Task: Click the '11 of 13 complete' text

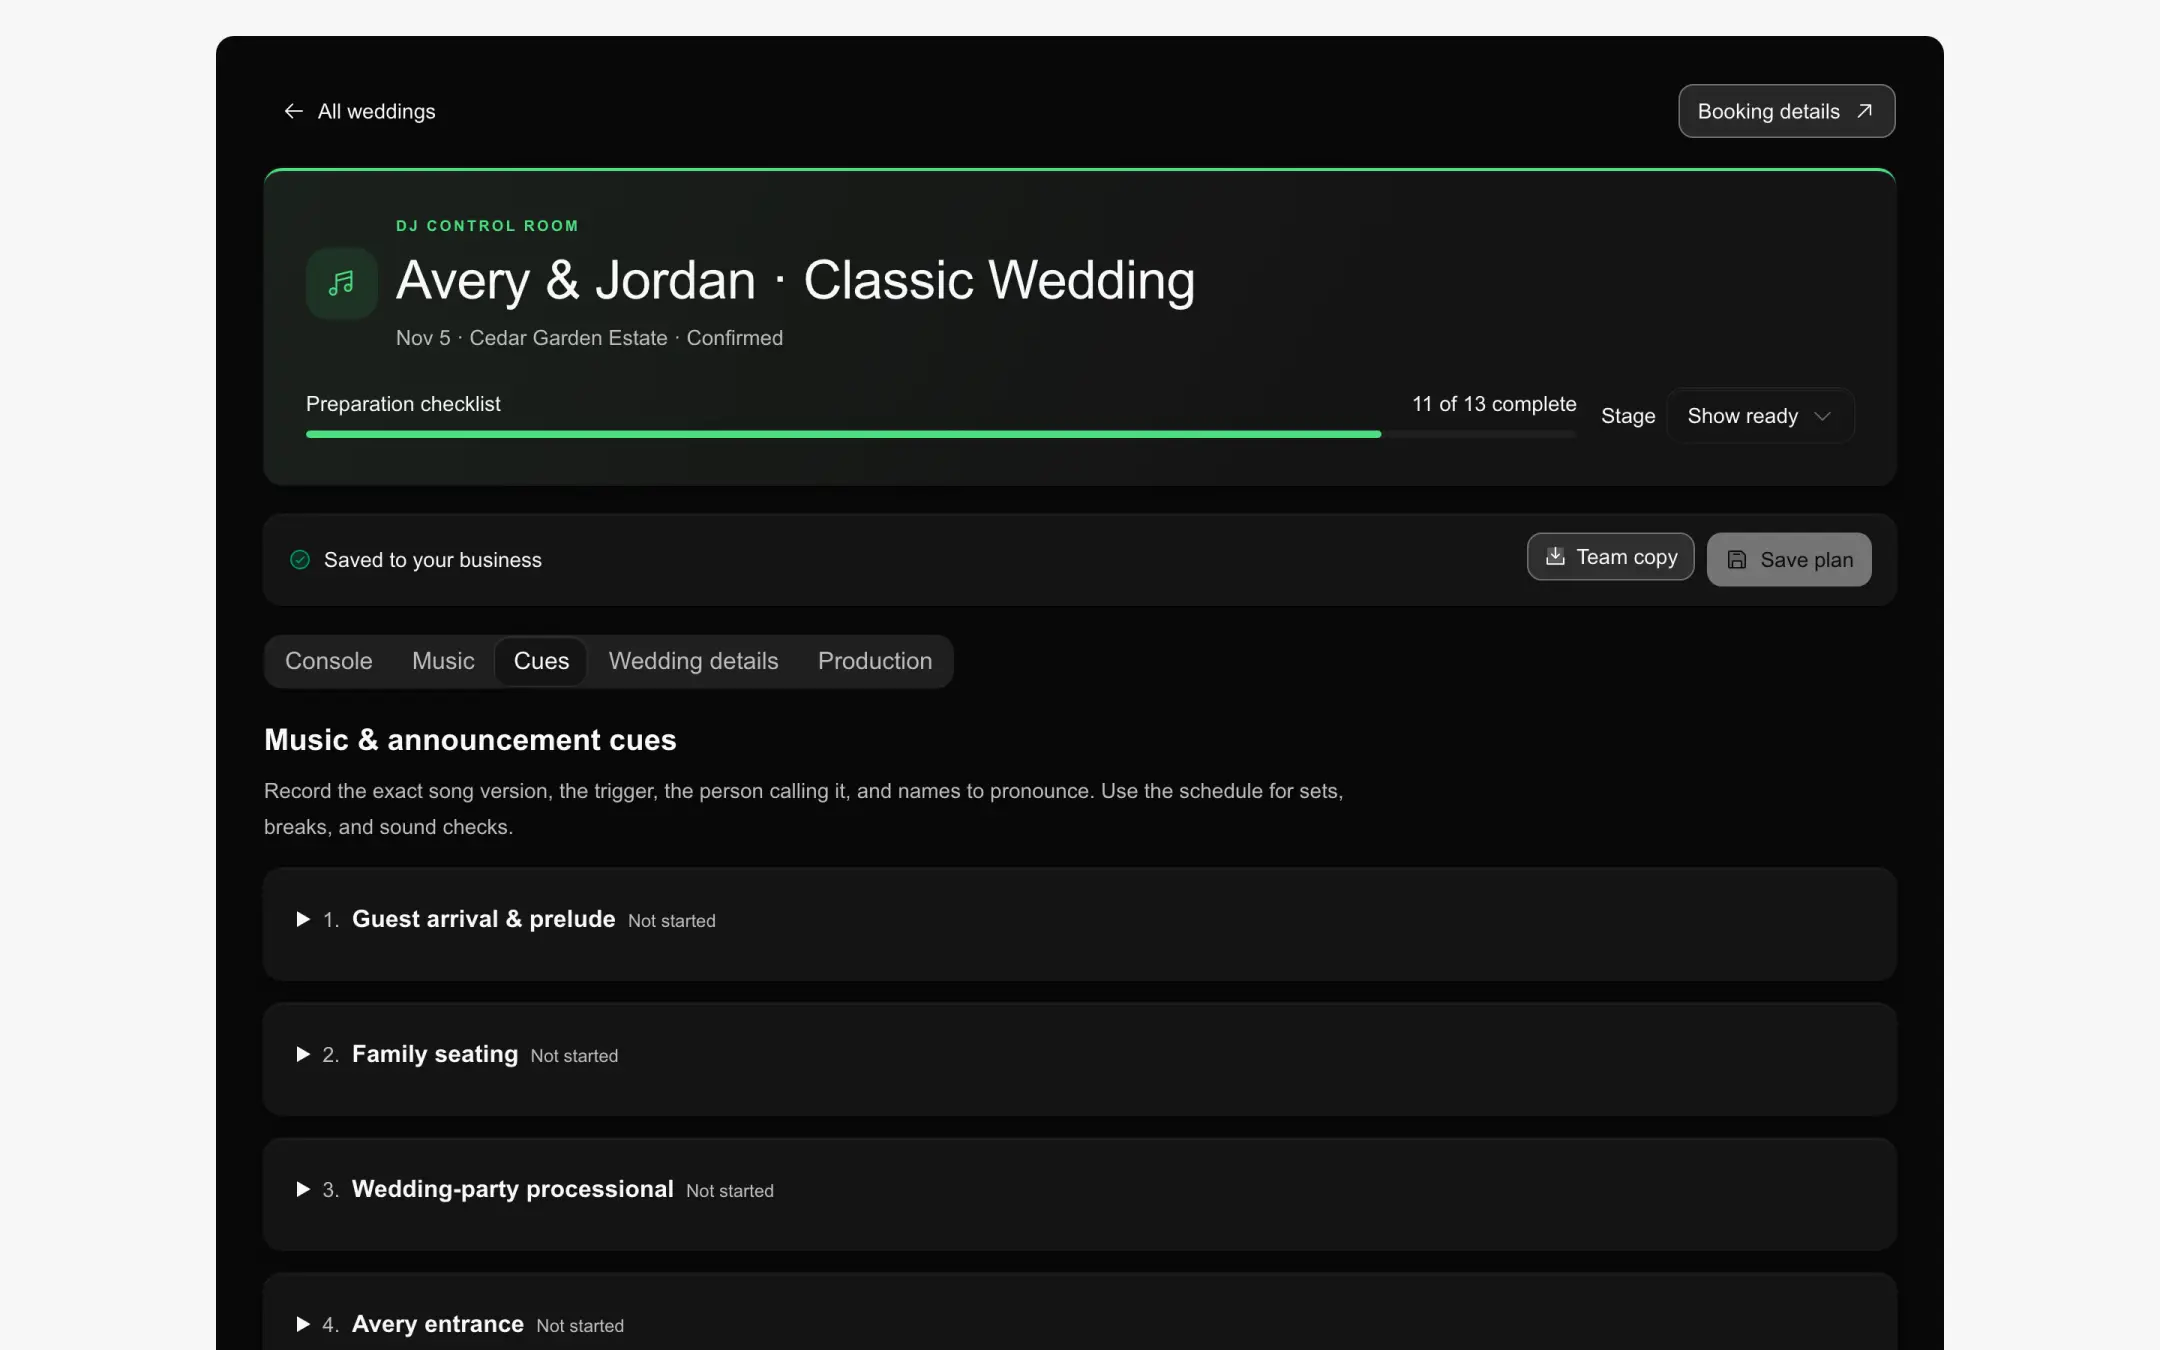Action: click(1494, 404)
